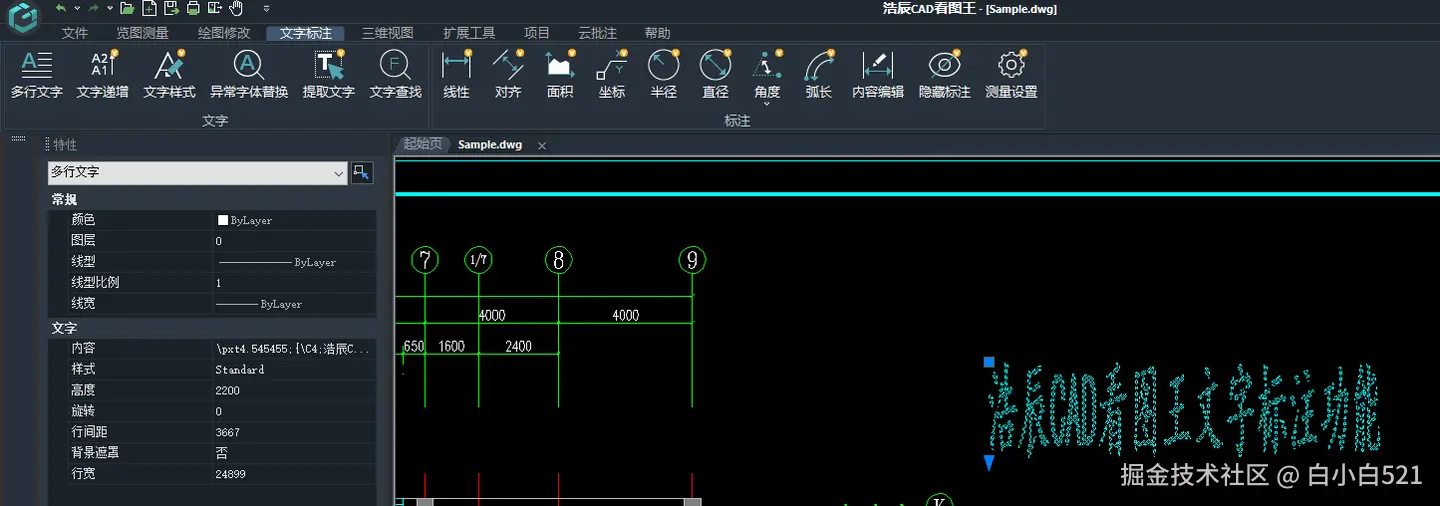Click the undo arrow in quick toolbar
This screenshot has width=1440, height=506.
(x=61, y=8)
